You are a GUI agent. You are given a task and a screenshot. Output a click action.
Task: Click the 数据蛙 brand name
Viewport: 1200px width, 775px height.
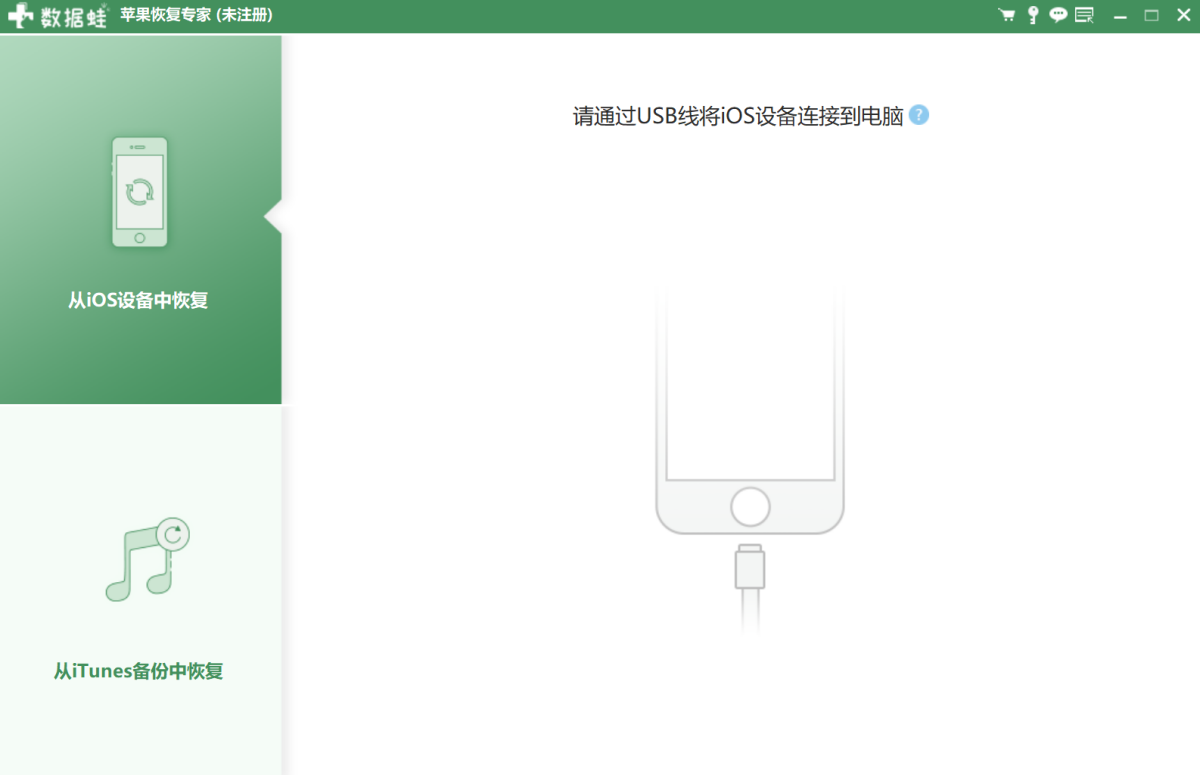73,17
